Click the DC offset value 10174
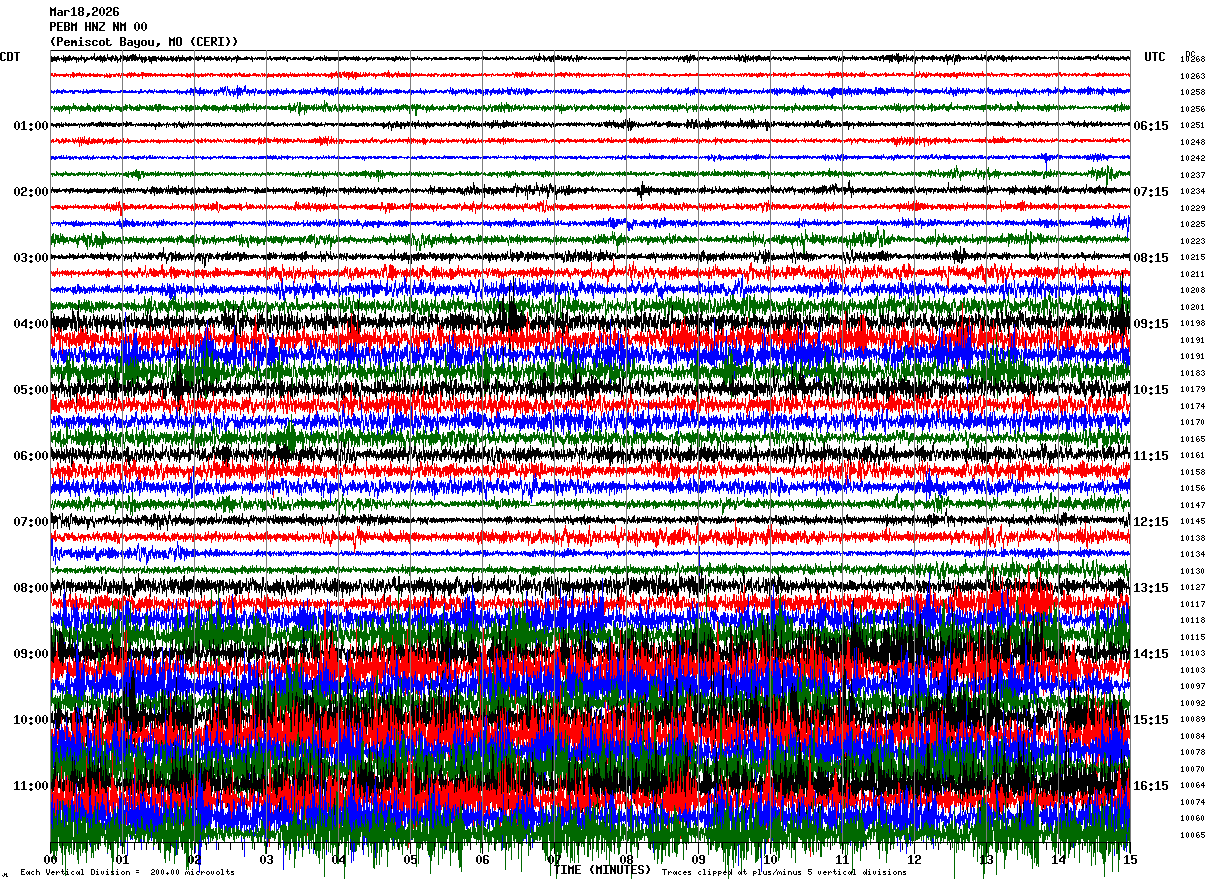The width and height of the screenshot is (1210, 886). click(x=1192, y=406)
